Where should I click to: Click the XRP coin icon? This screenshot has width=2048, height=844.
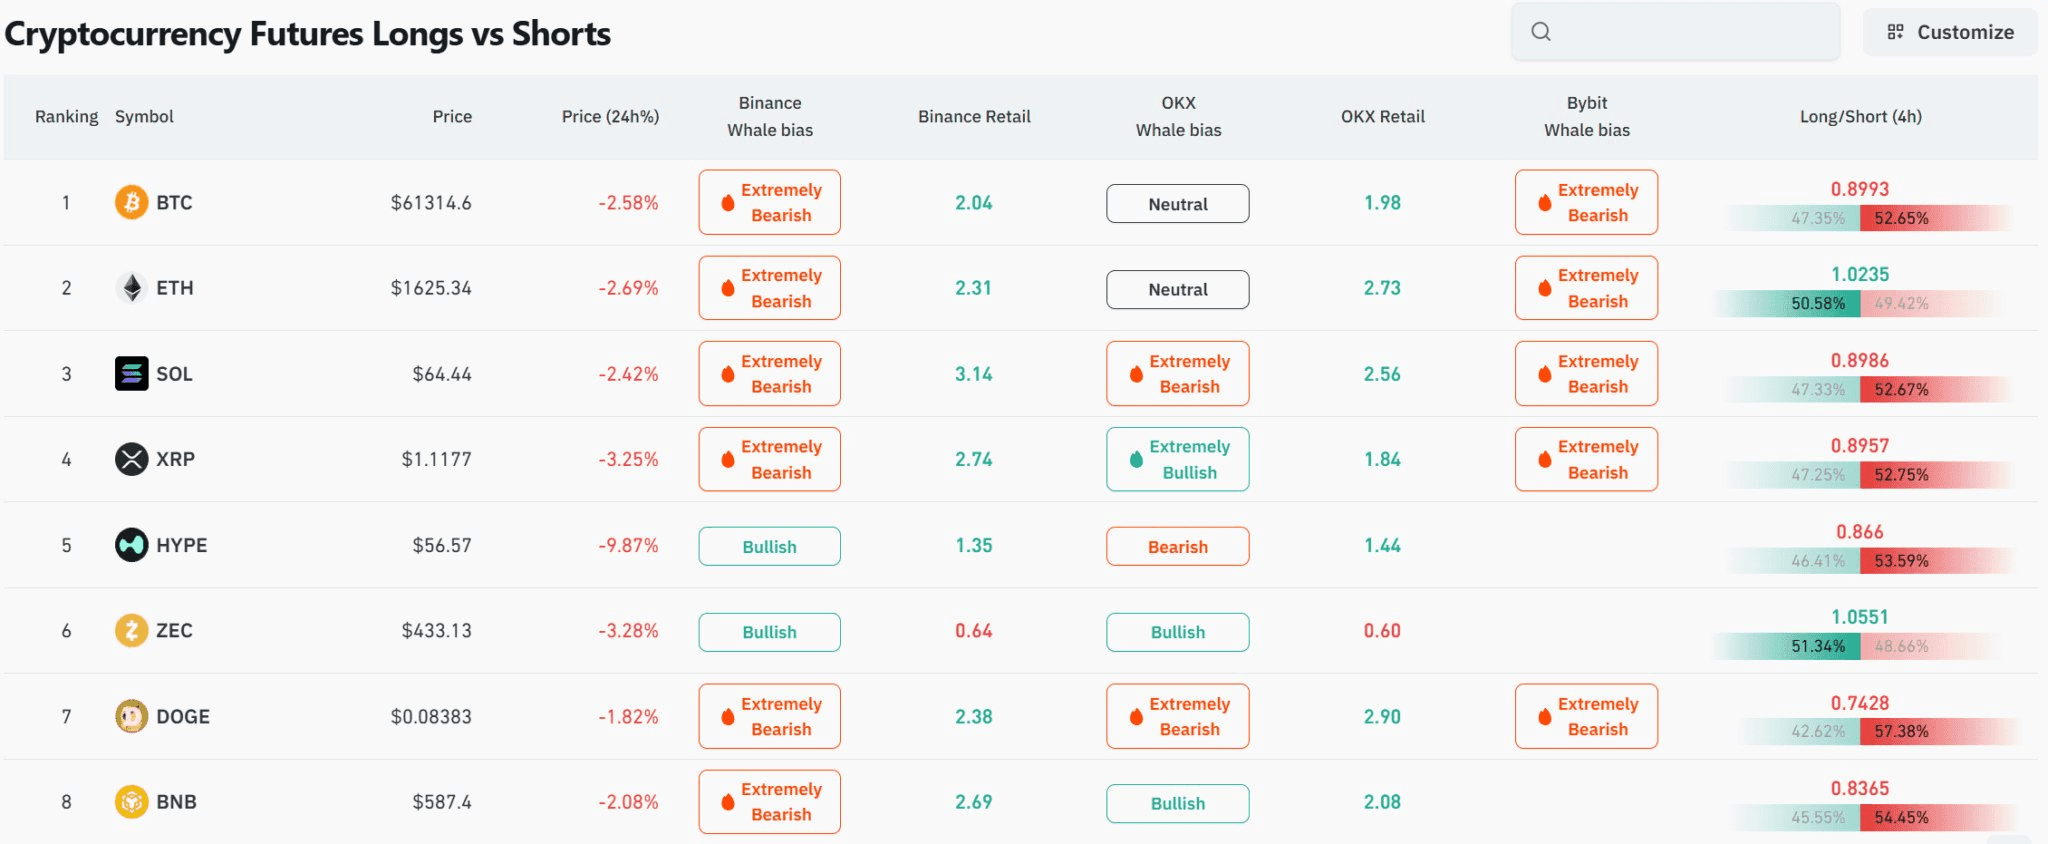tap(131, 459)
